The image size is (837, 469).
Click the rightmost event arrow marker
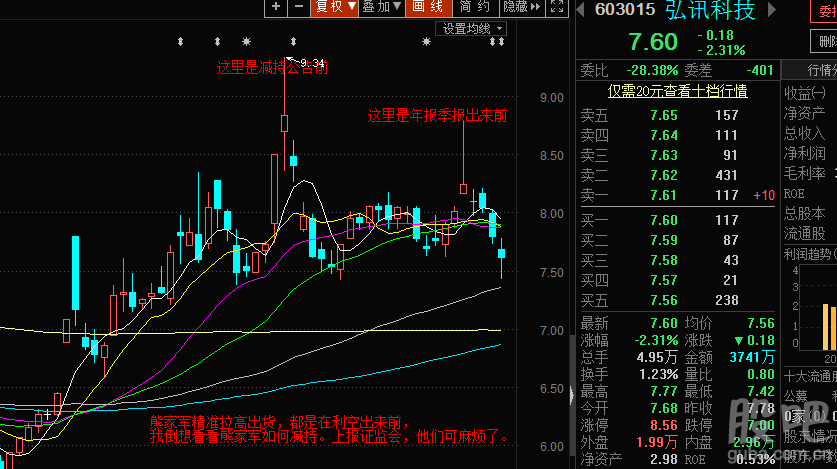tap(501, 42)
